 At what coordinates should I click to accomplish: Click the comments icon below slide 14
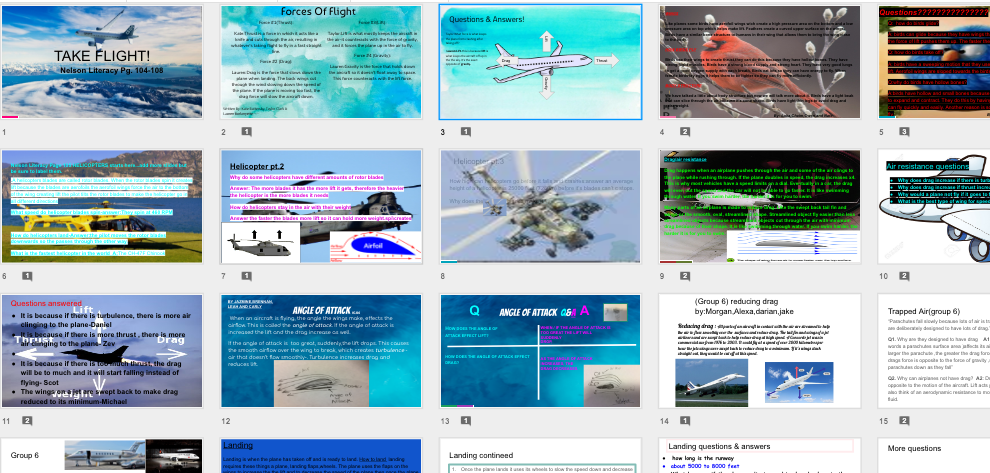click(685, 421)
